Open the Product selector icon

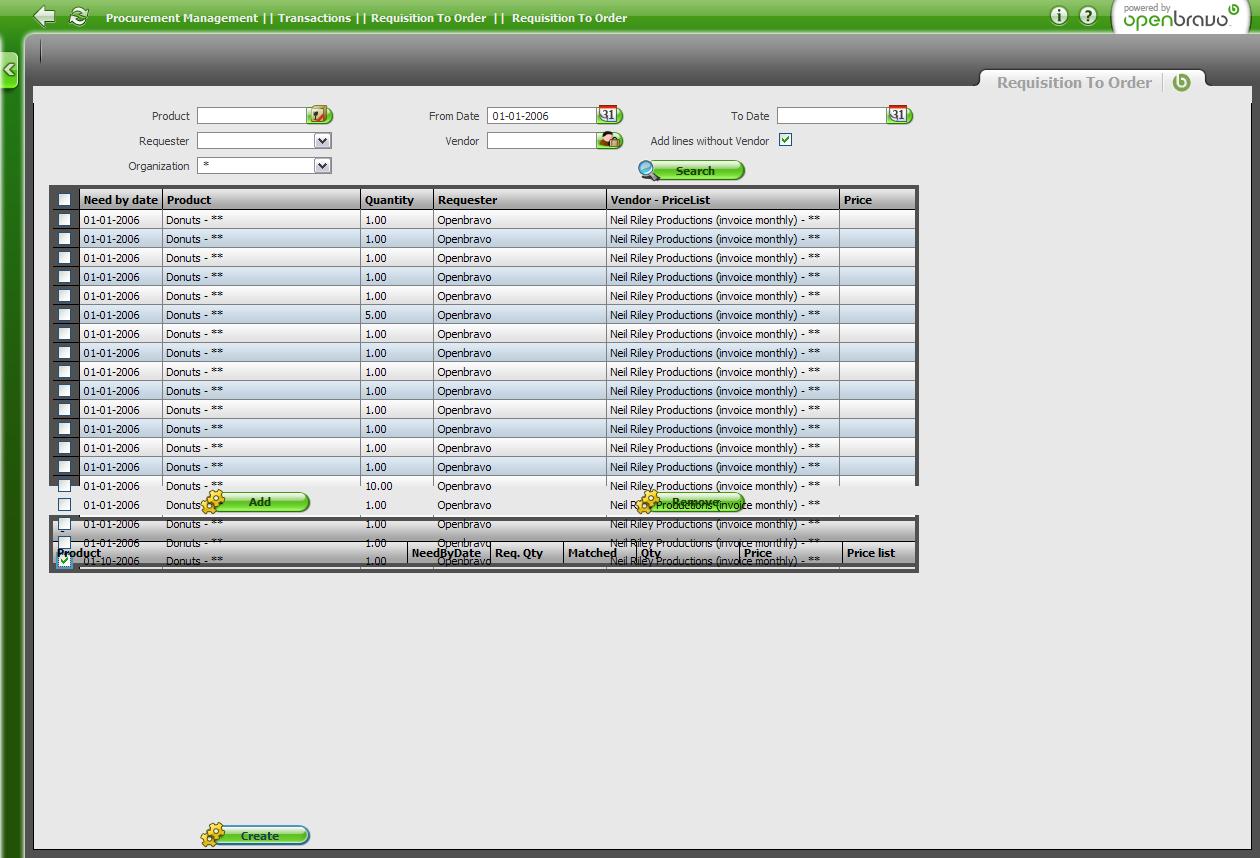click(x=320, y=116)
